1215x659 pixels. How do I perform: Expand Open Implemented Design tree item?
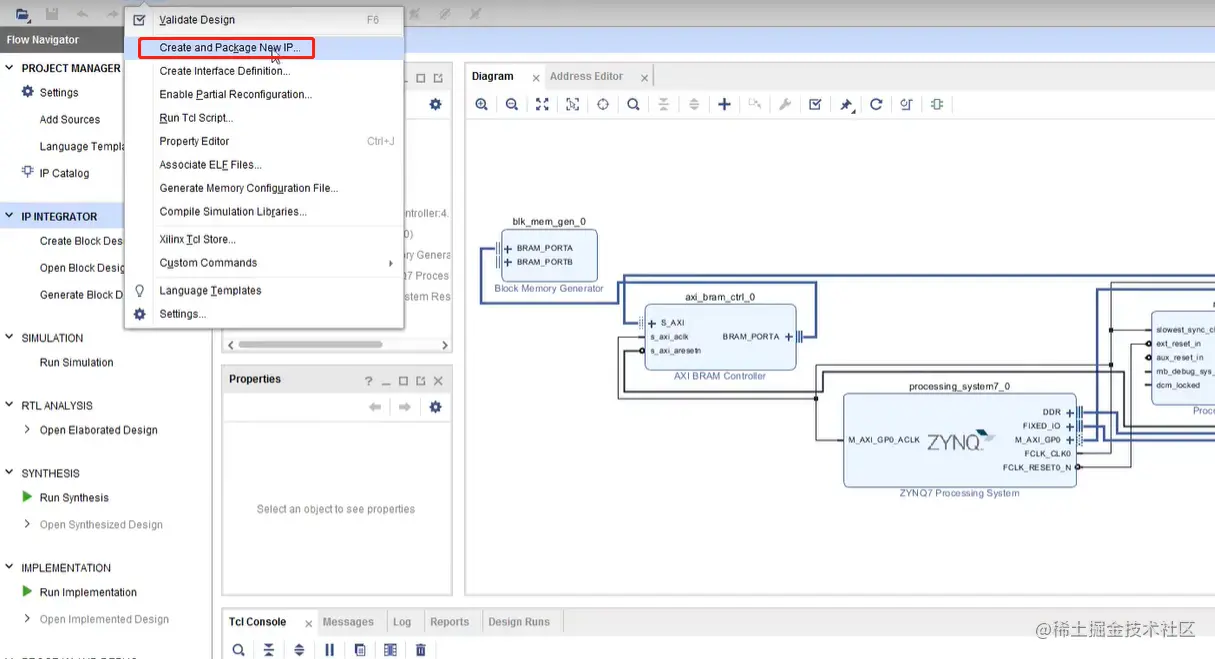(27, 619)
